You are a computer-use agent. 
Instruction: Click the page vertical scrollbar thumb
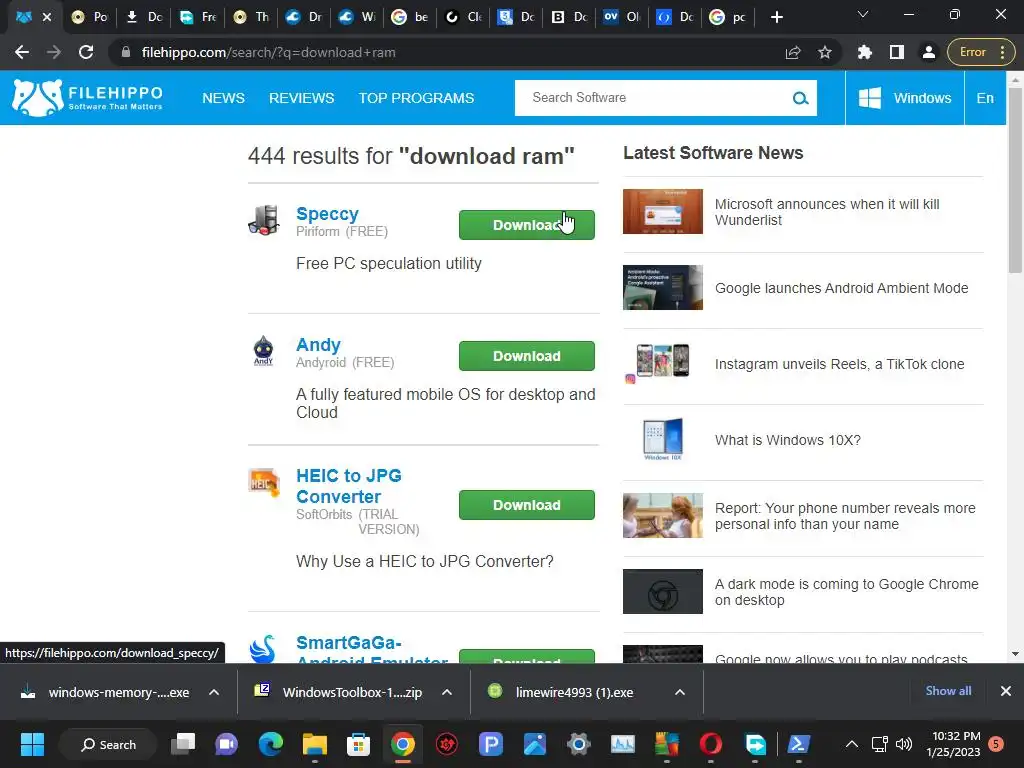1014,180
